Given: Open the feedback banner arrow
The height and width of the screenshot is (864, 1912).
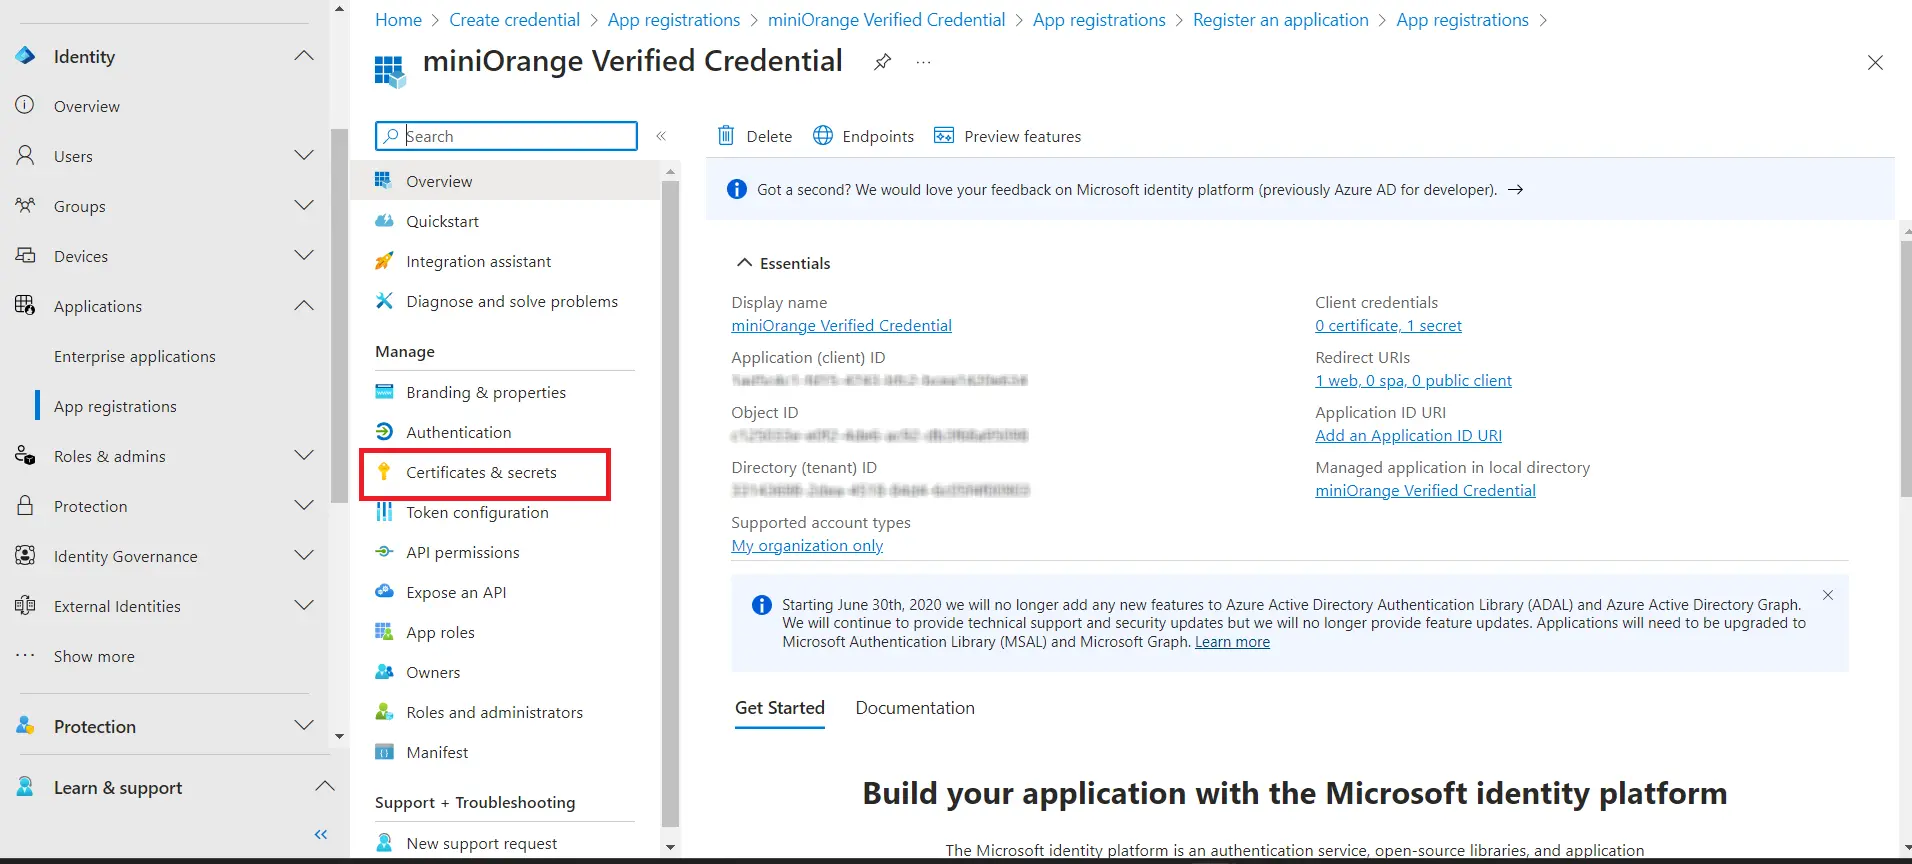Looking at the screenshot, I should pos(1515,190).
